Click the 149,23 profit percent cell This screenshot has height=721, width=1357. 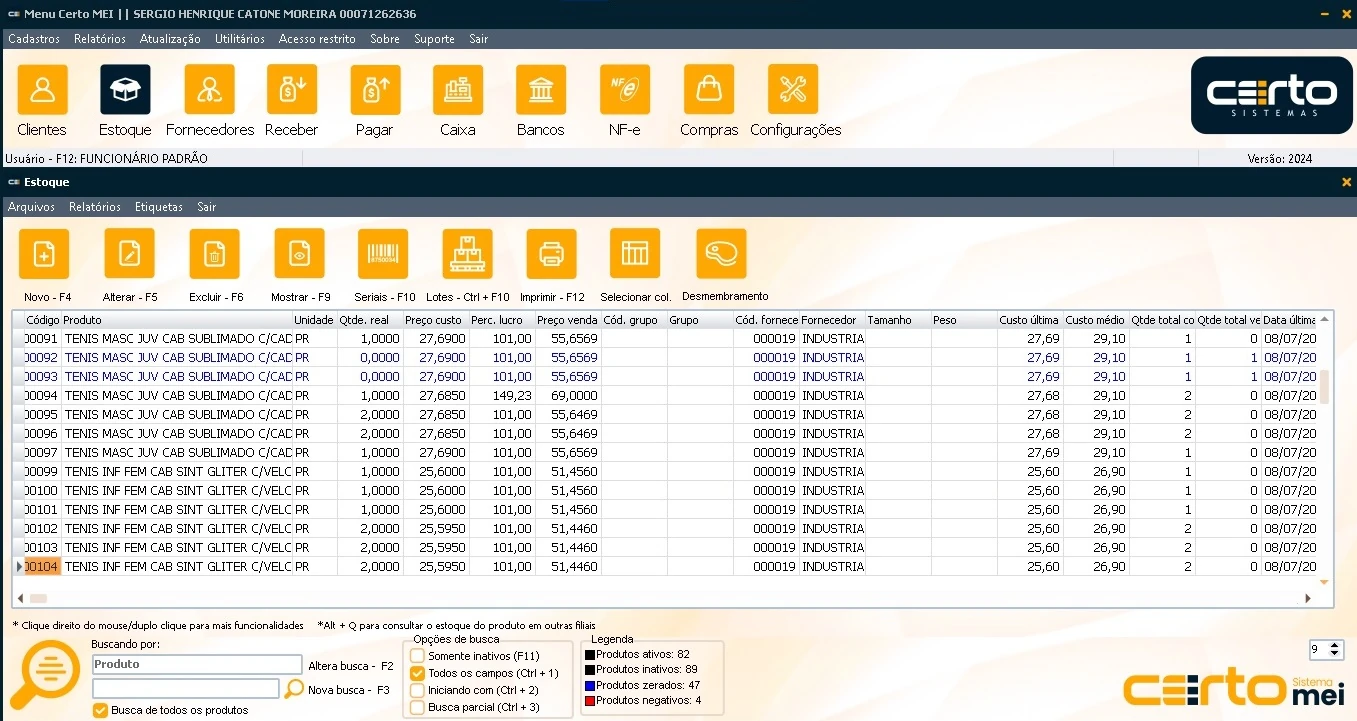point(501,396)
